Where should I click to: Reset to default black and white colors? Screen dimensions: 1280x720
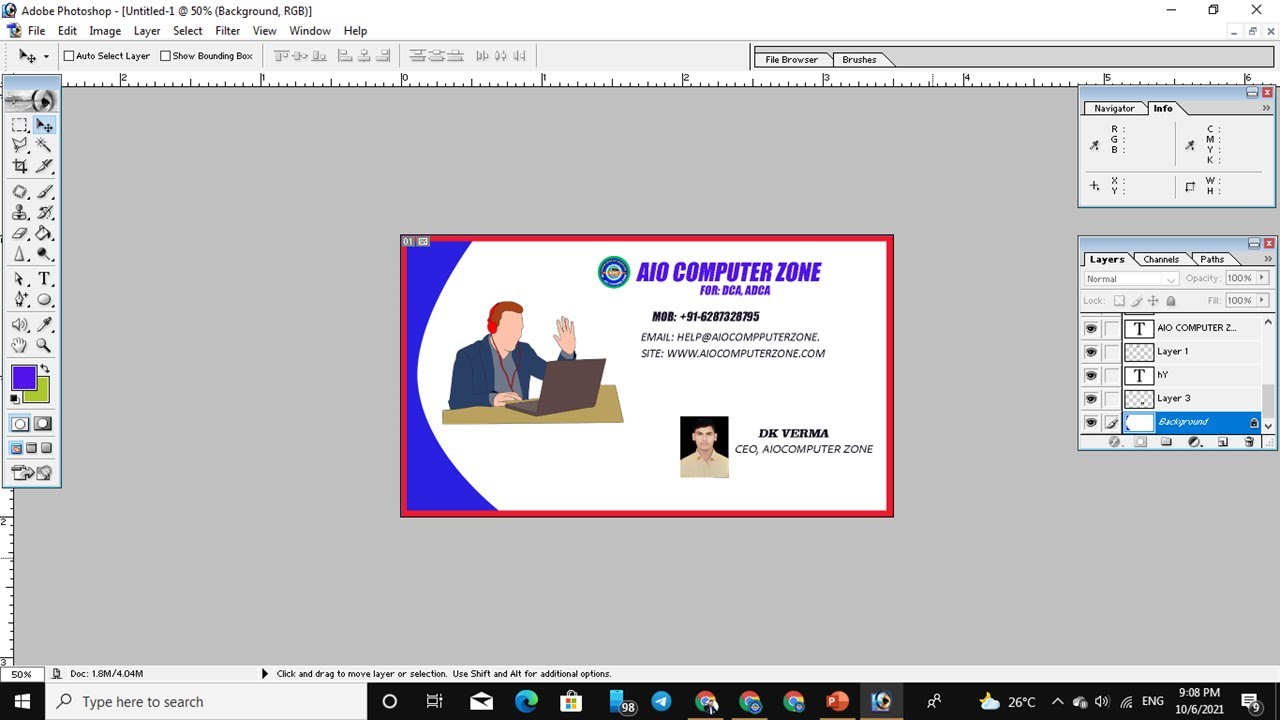pyautogui.click(x=15, y=398)
